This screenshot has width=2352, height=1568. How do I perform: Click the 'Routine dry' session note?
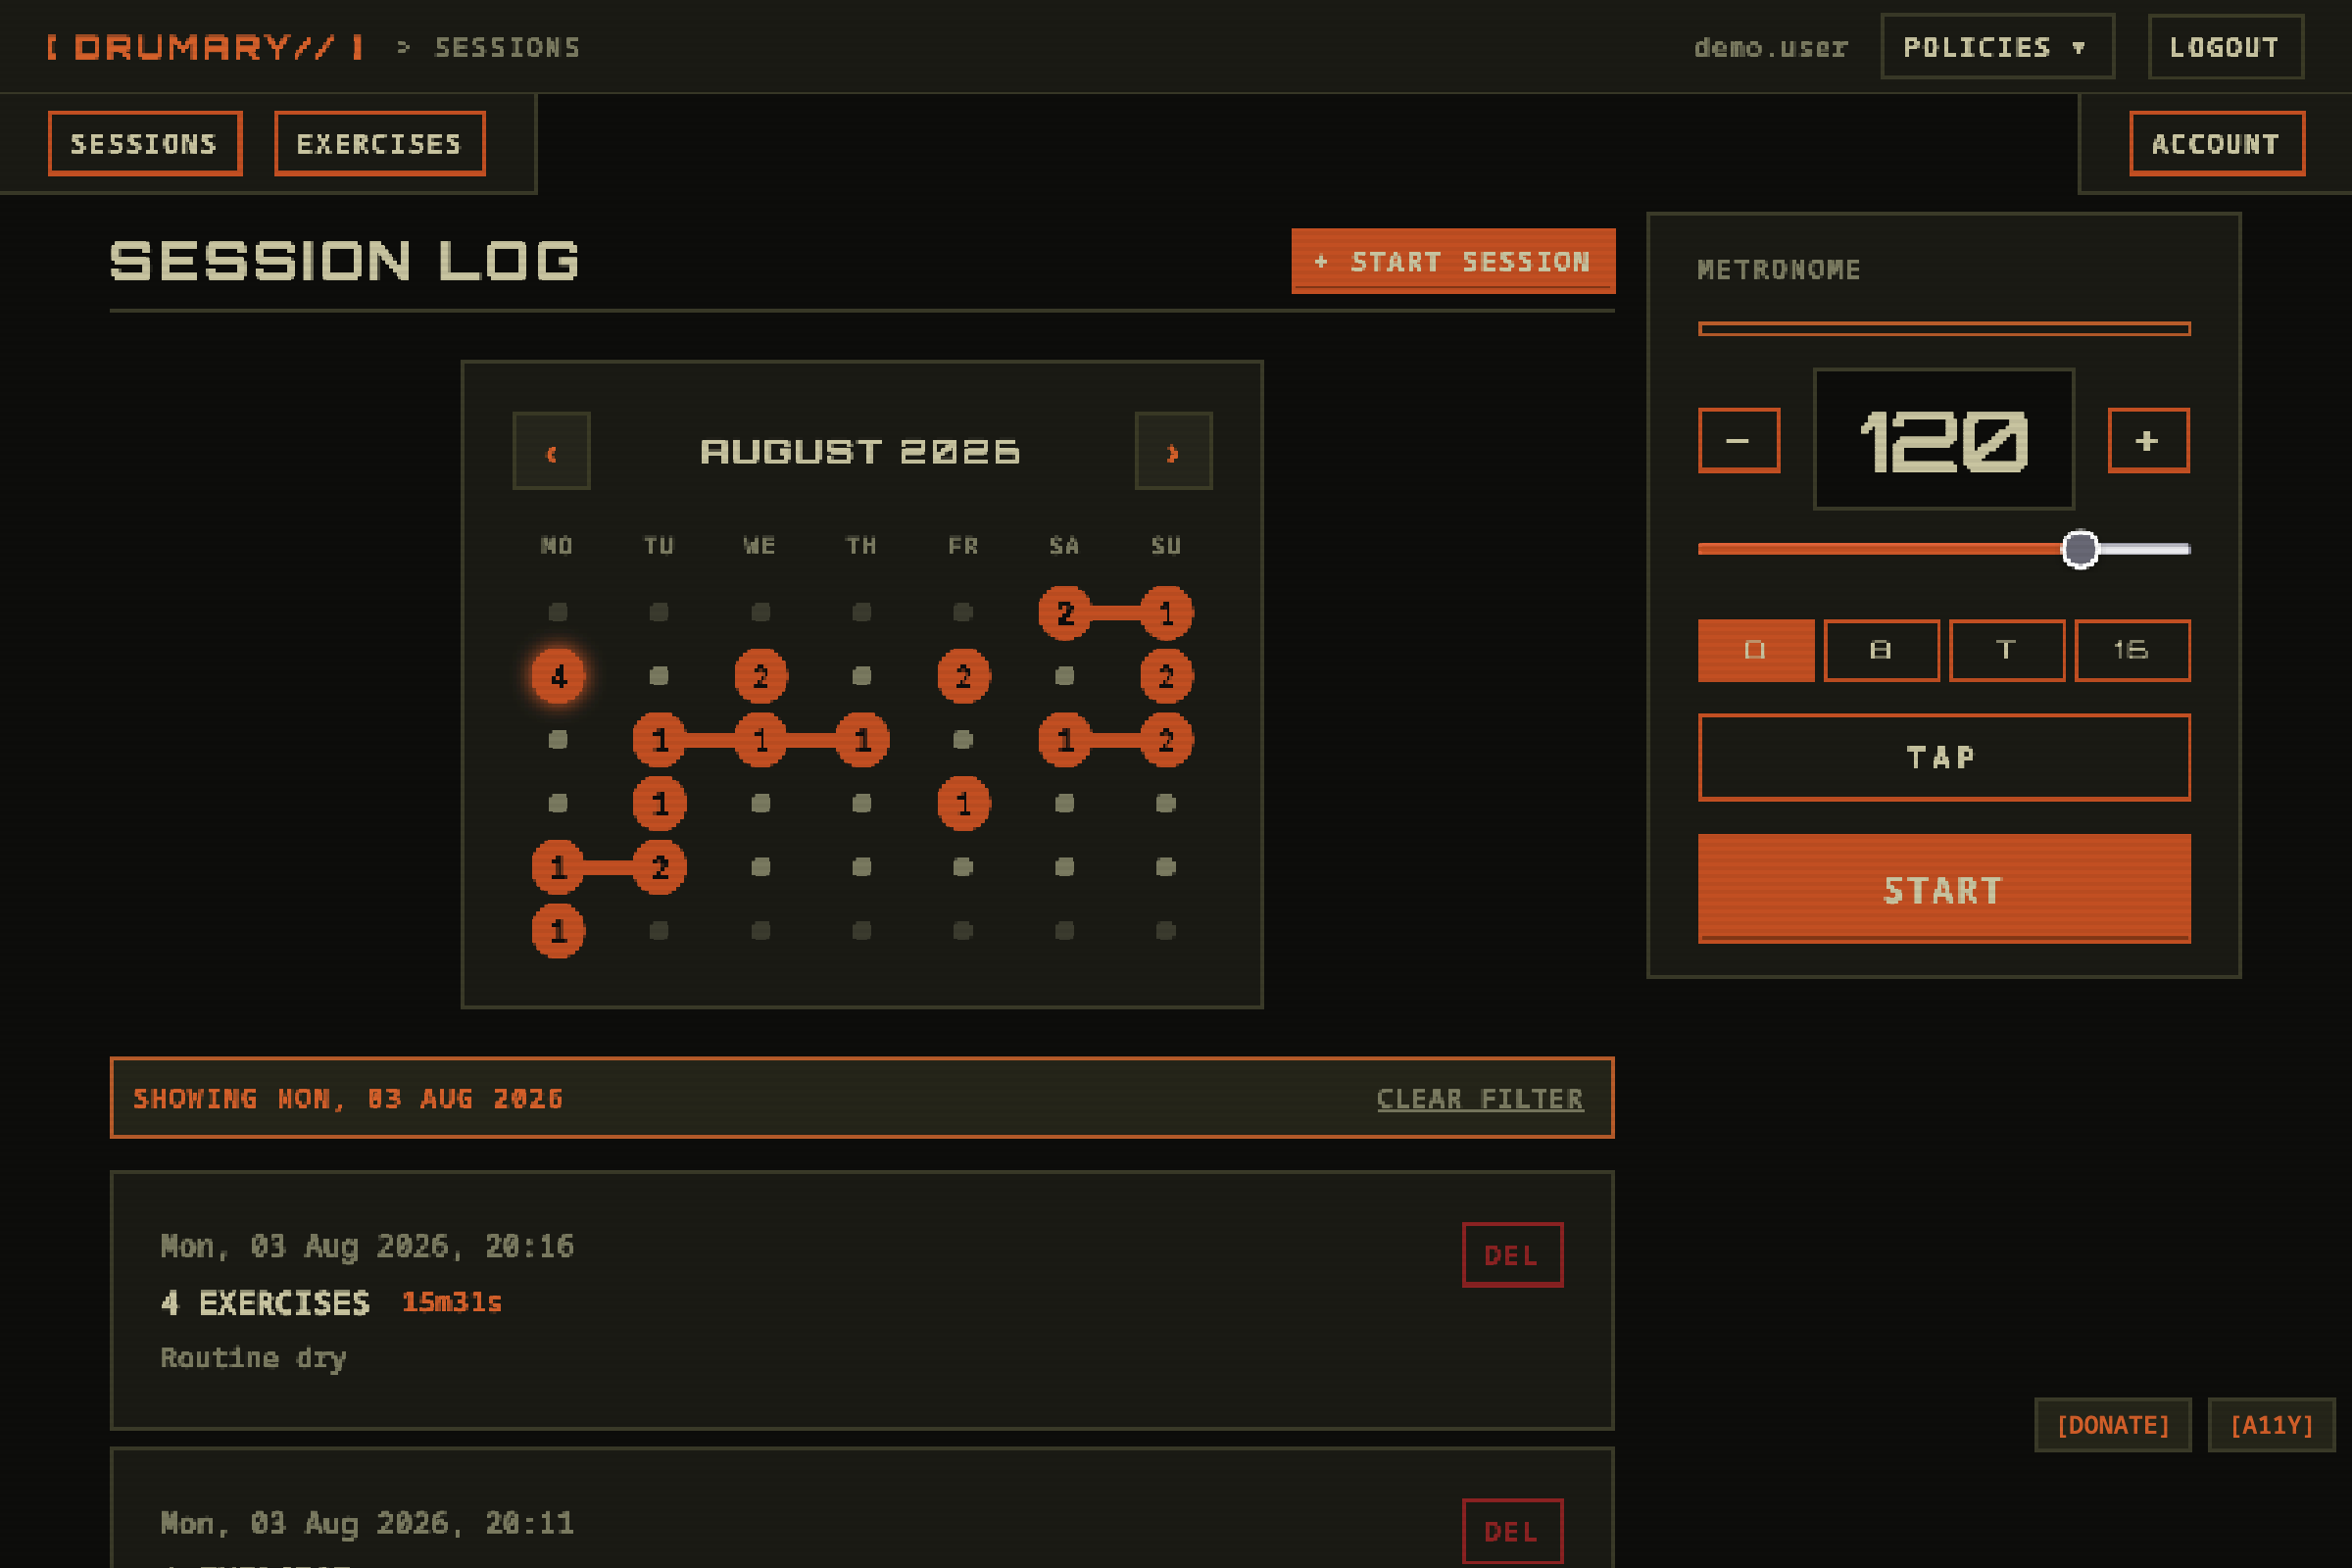tap(253, 1358)
